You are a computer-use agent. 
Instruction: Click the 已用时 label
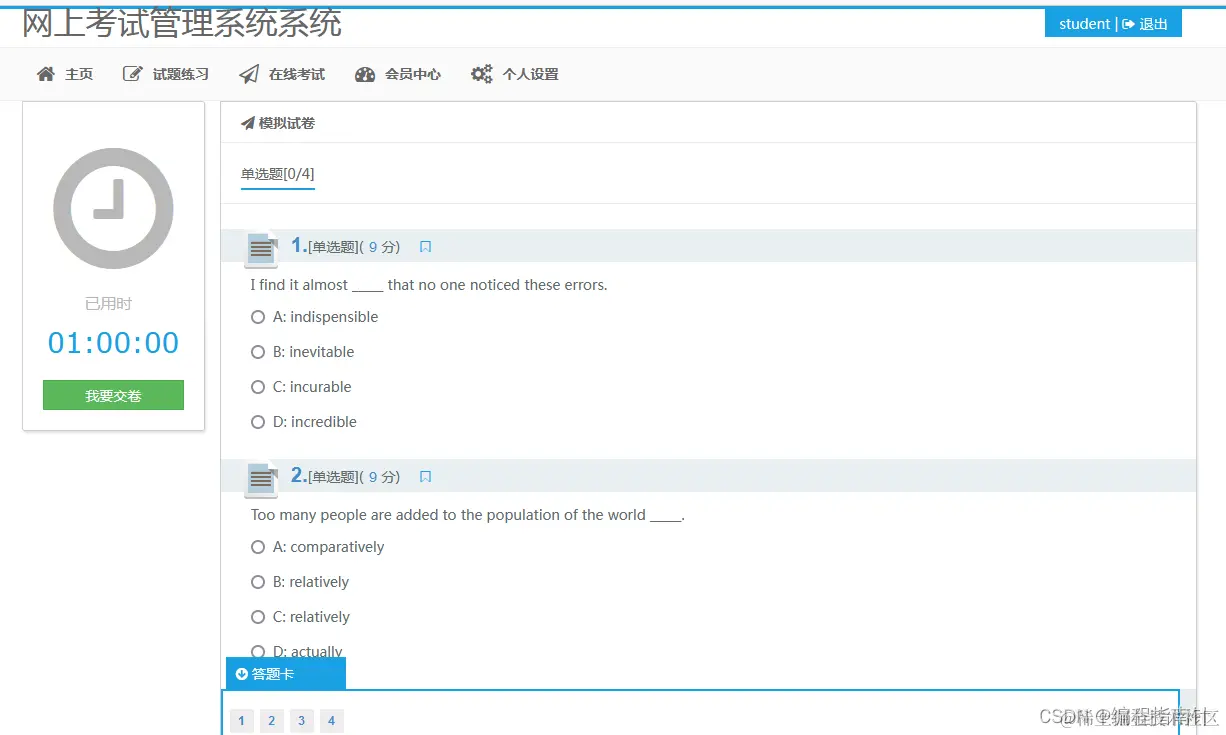coord(108,304)
